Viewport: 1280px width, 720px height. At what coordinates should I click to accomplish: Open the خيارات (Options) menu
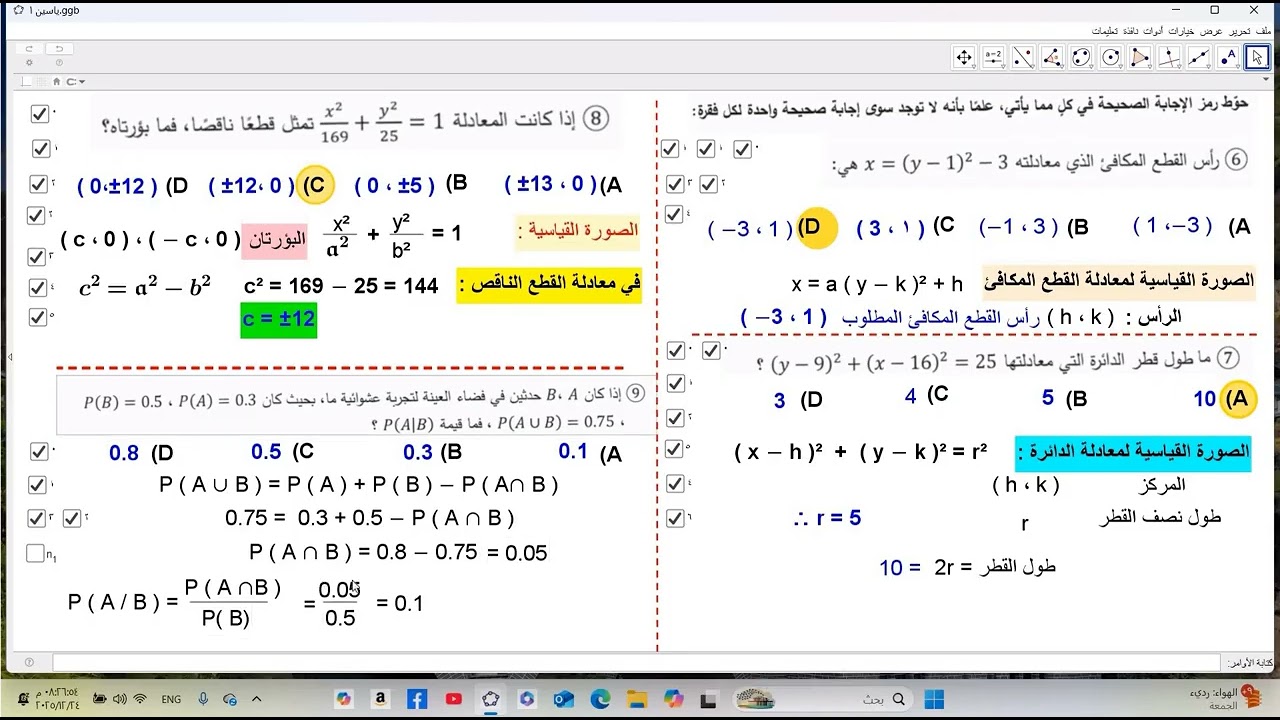(x=1181, y=31)
